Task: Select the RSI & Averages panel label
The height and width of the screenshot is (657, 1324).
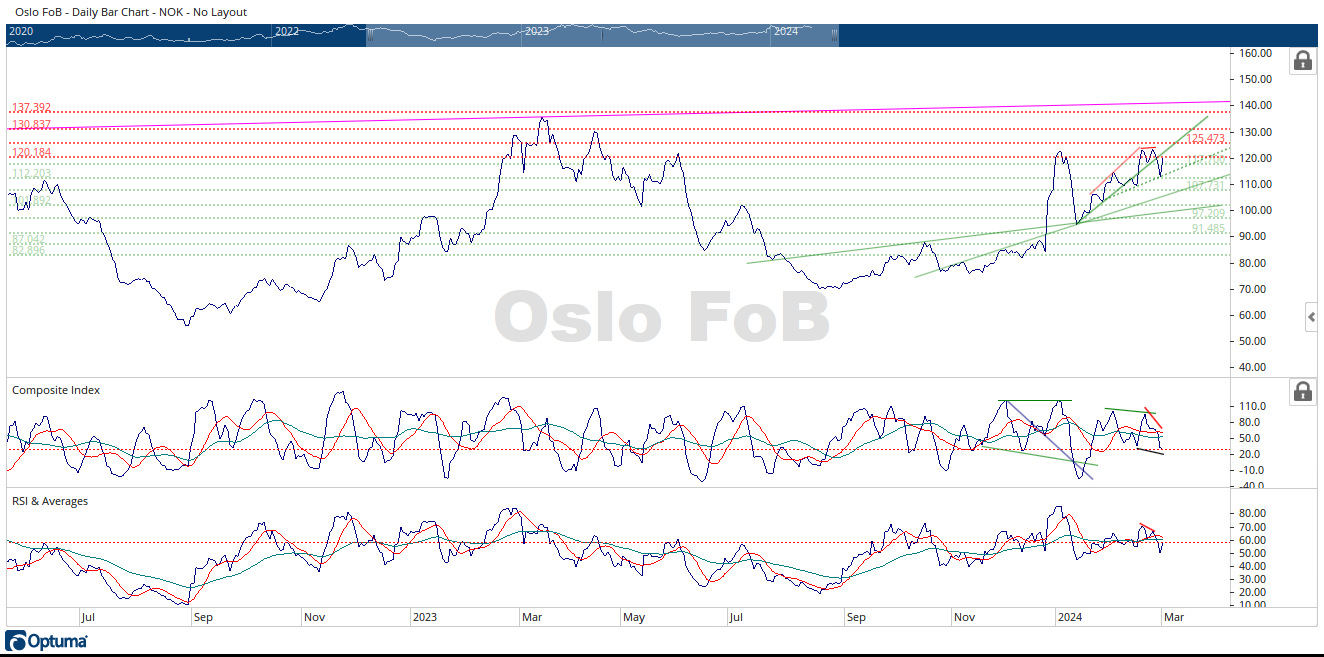Action: (x=50, y=501)
